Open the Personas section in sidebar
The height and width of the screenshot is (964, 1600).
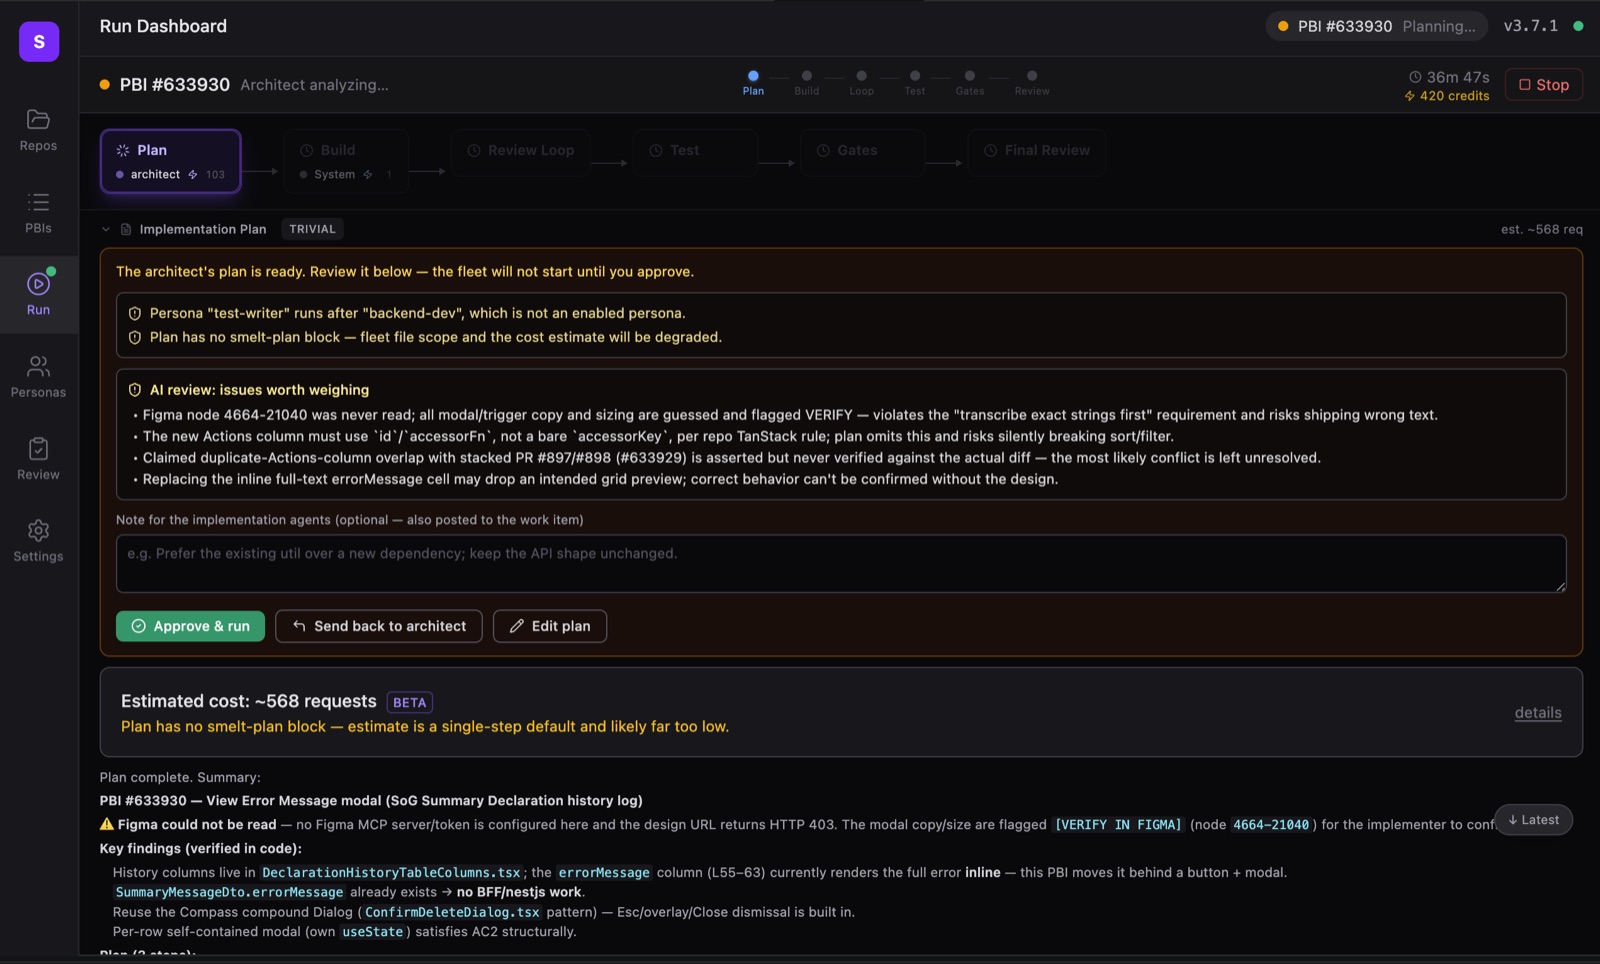(38, 377)
